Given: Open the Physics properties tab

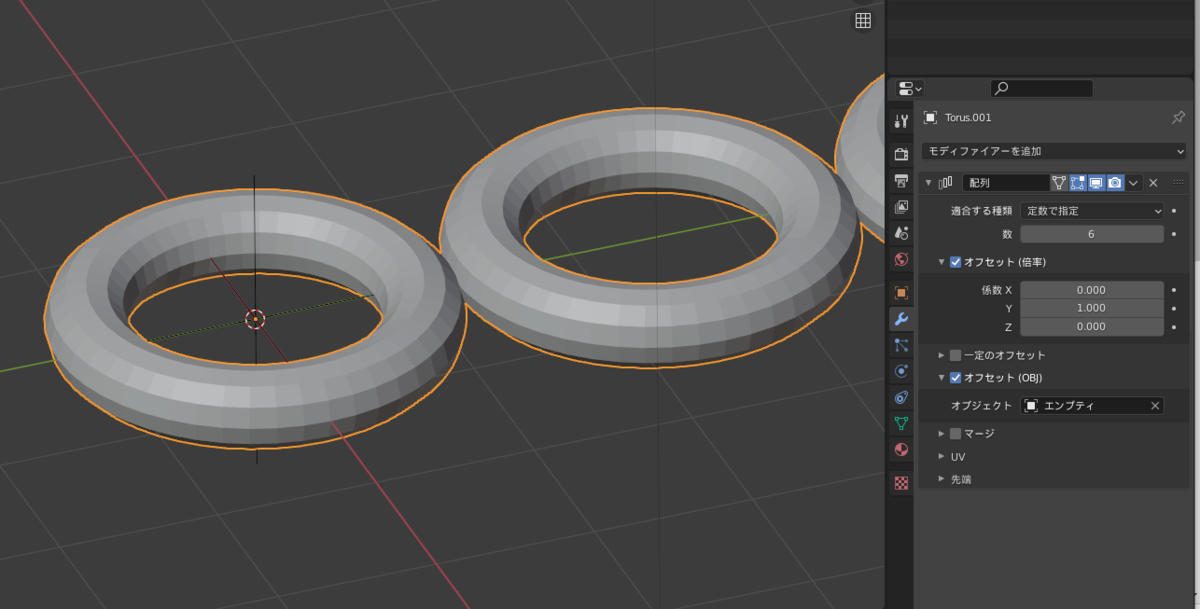Looking at the screenshot, I should pyautogui.click(x=901, y=371).
